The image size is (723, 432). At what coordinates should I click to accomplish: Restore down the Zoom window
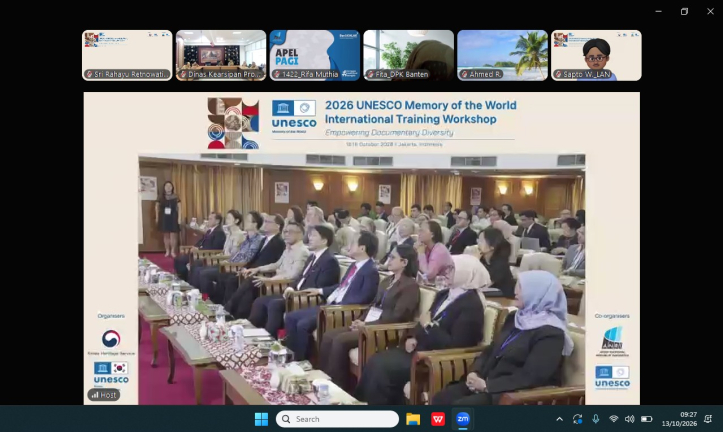684,12
